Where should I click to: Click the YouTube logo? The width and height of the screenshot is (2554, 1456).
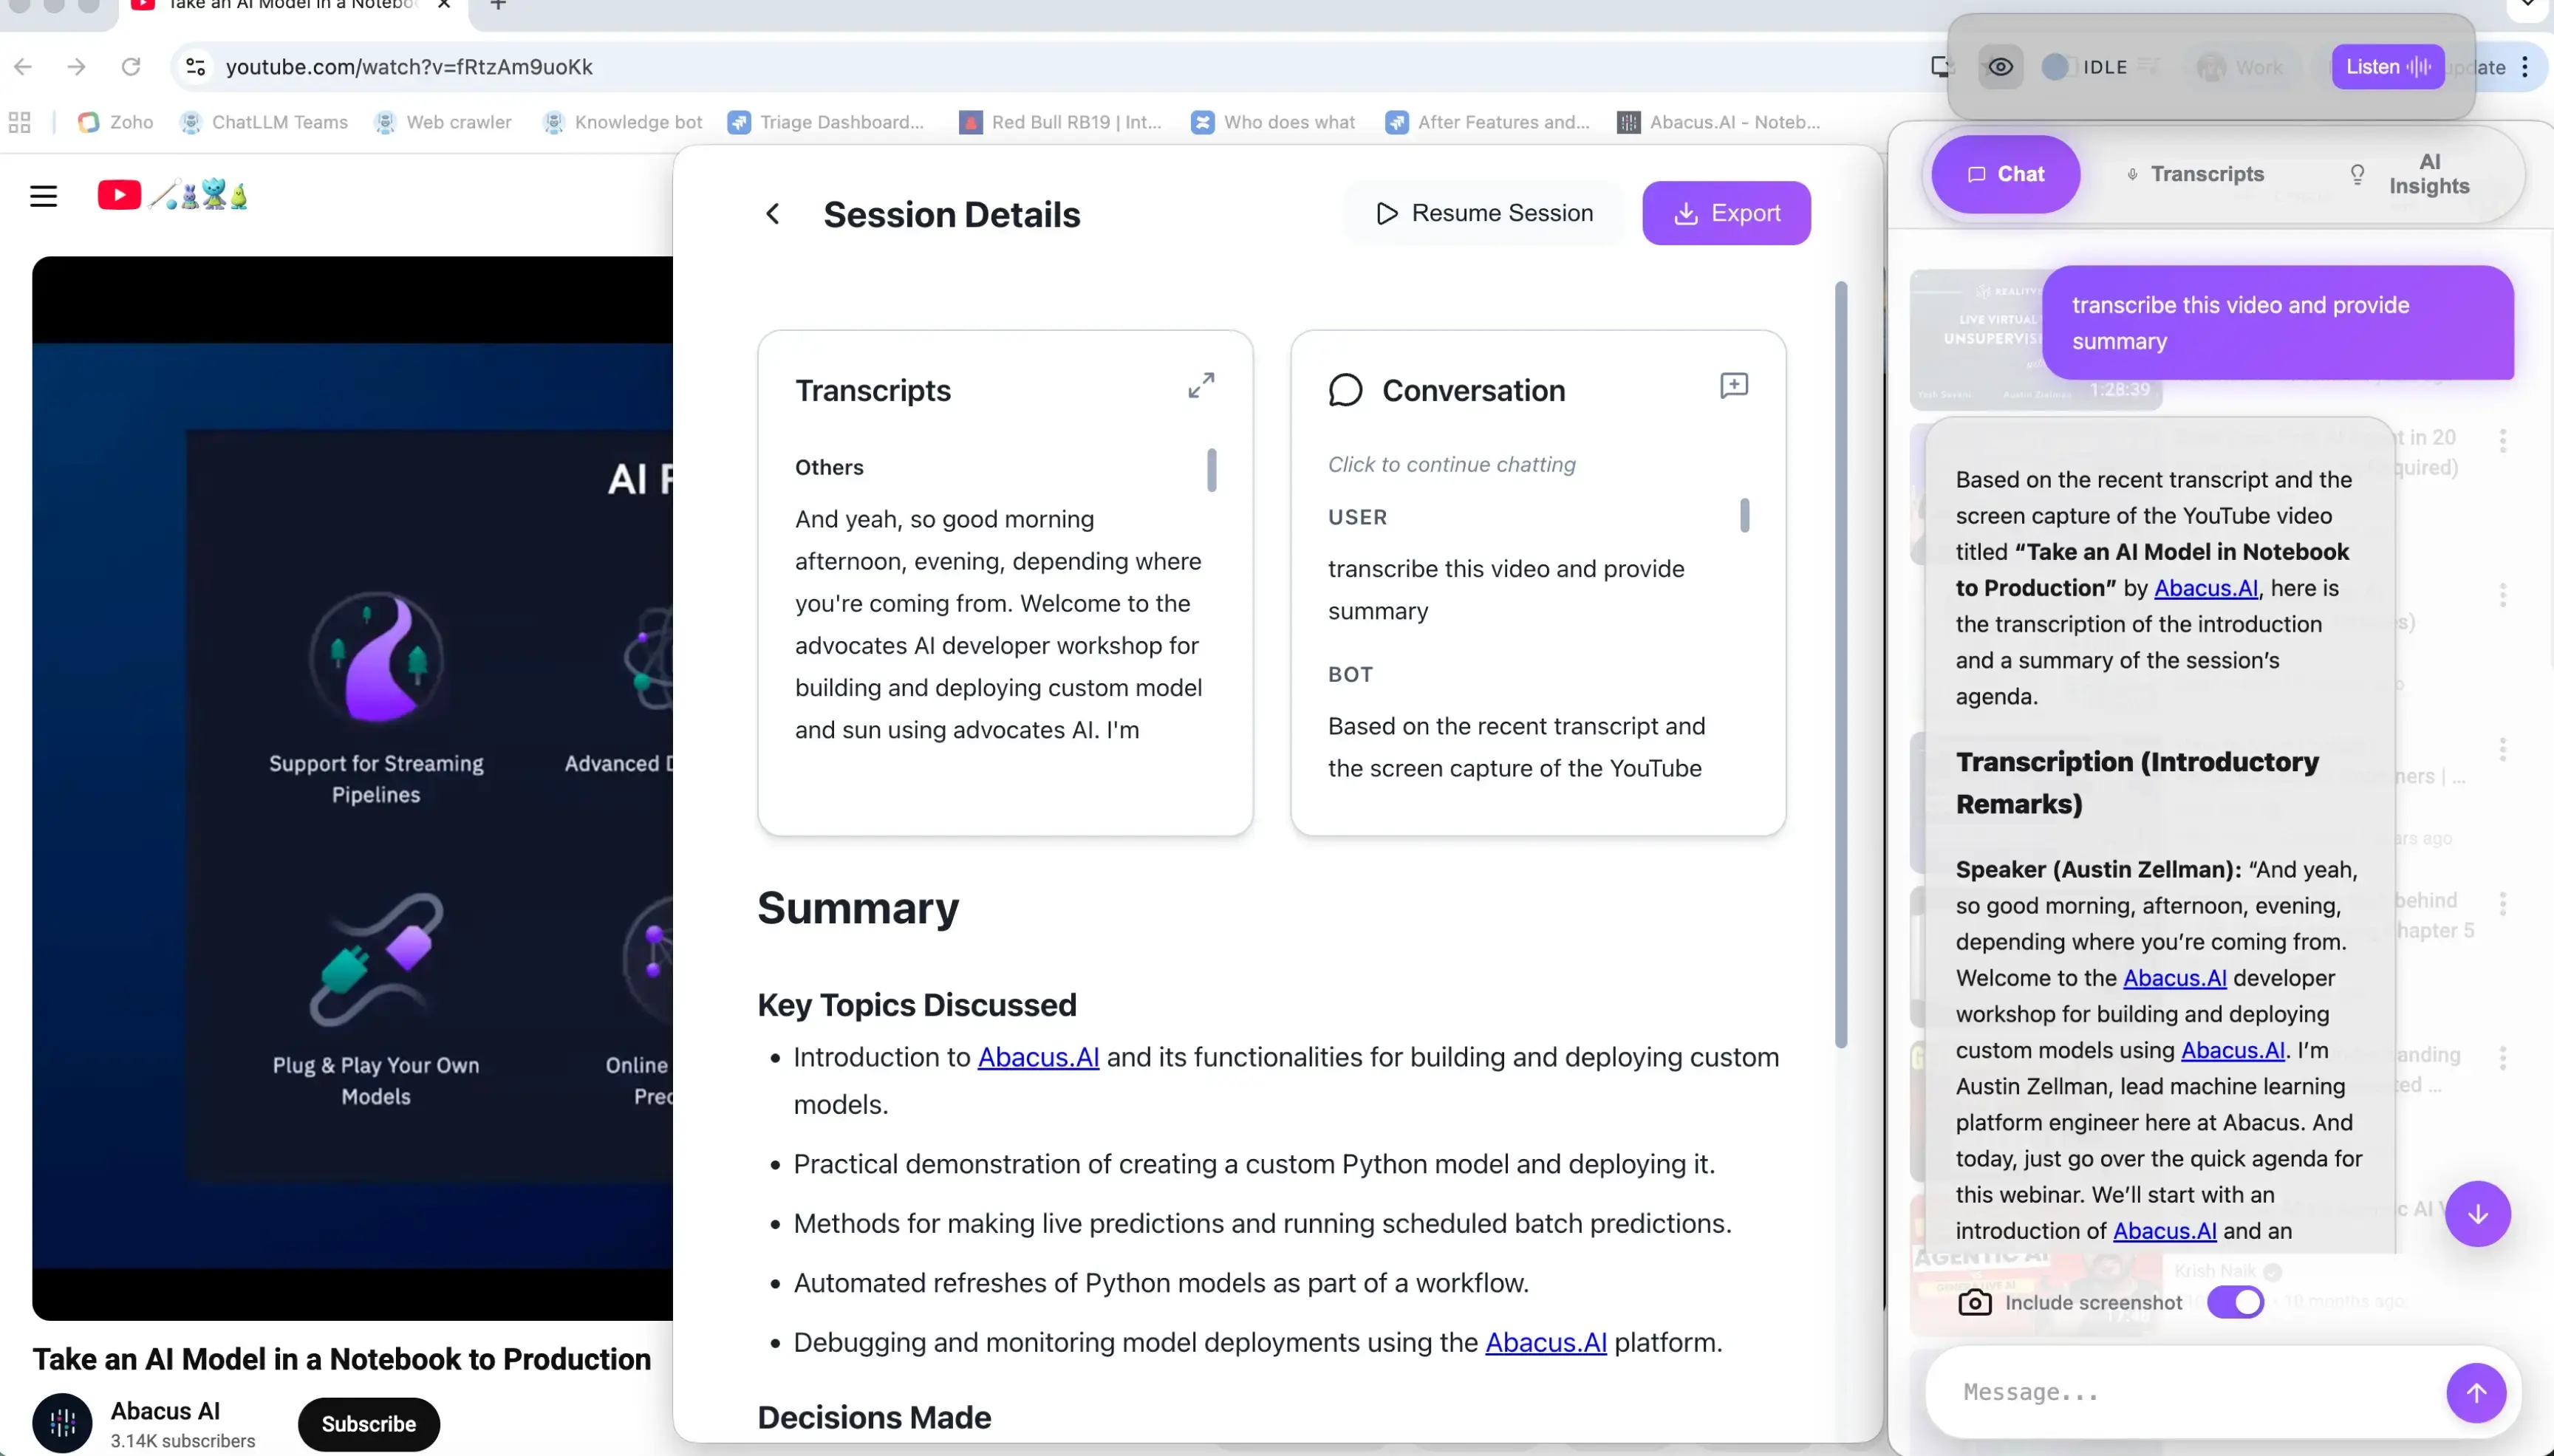coord(119,195)
